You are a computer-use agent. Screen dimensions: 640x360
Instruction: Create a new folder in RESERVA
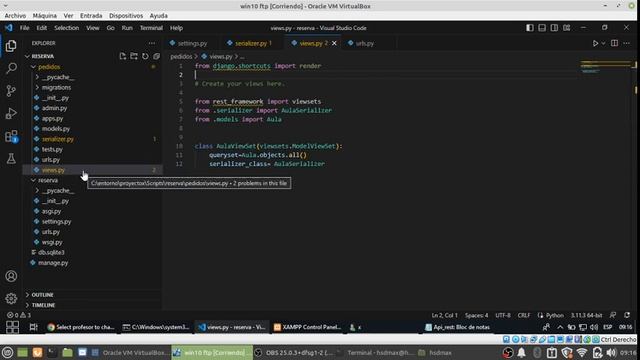click(x=134, y=56)
